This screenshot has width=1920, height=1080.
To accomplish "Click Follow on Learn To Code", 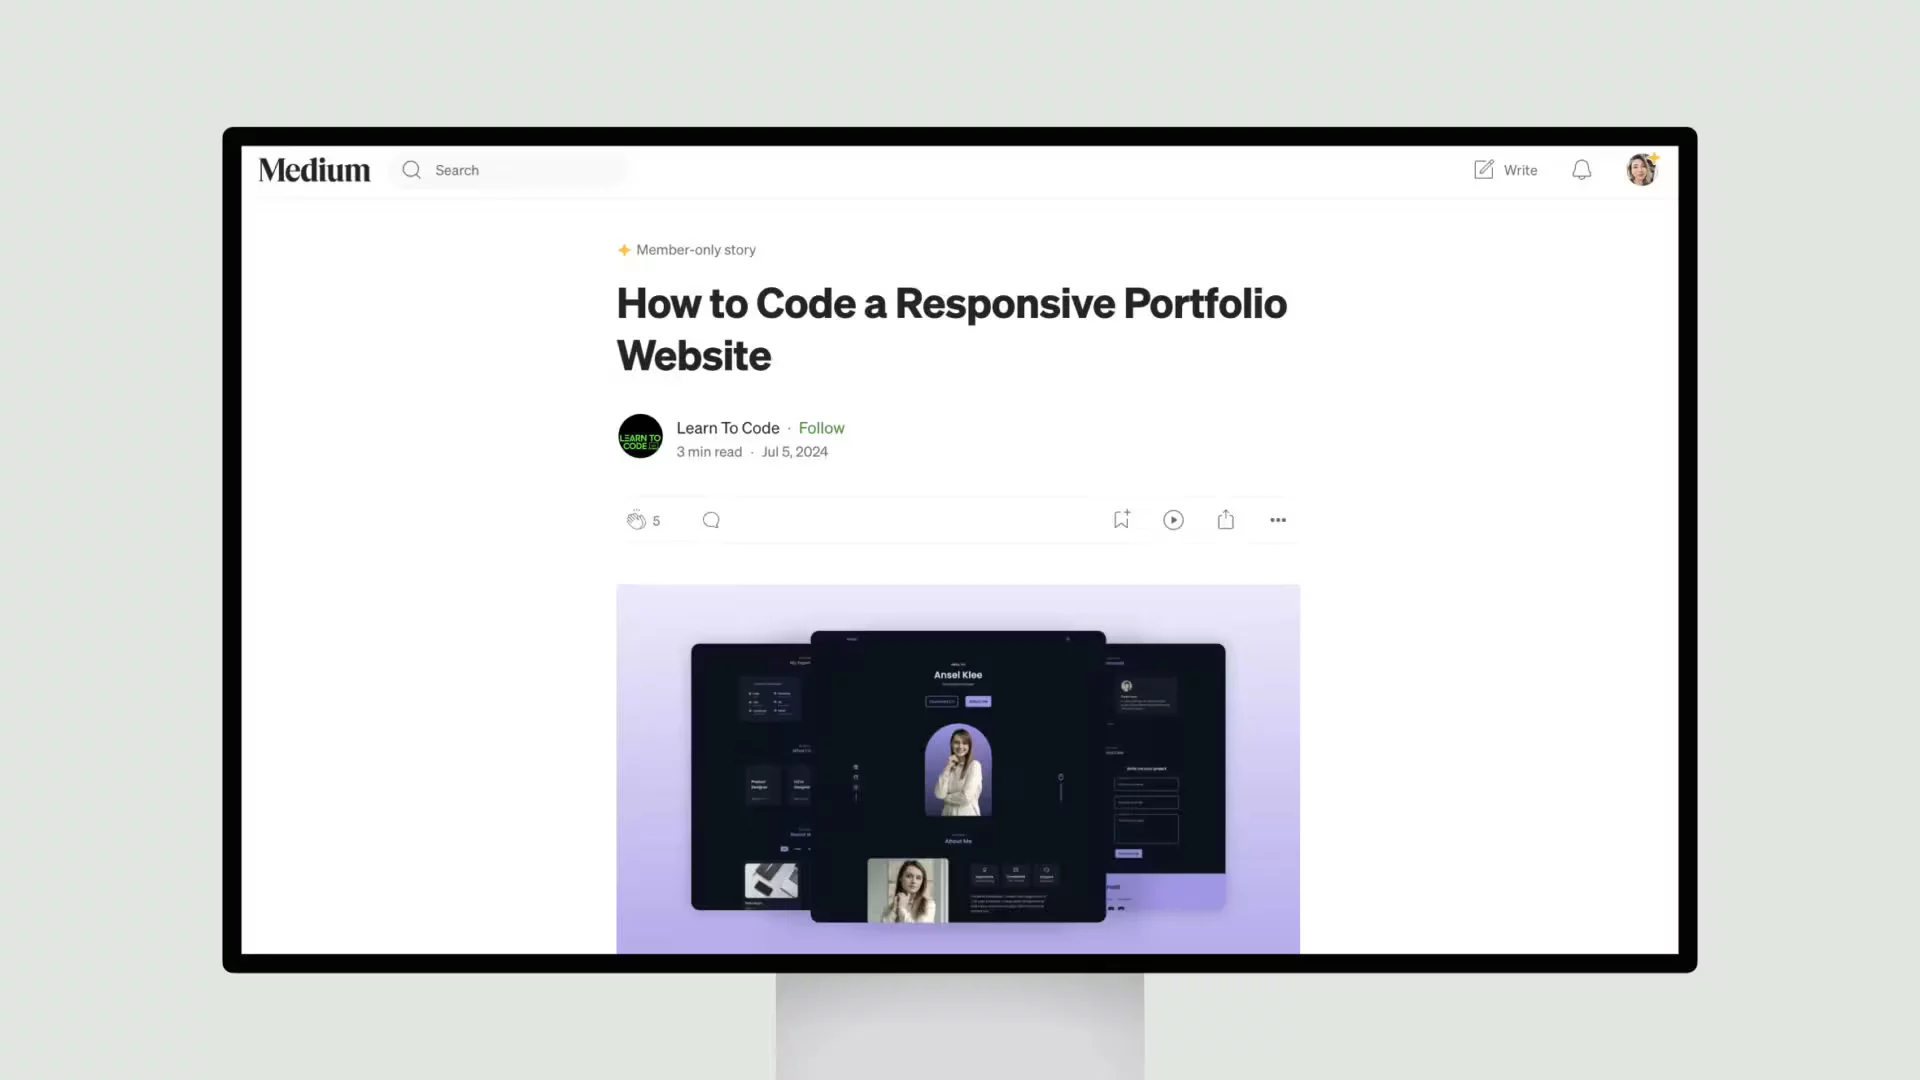I will coord(820,427).
